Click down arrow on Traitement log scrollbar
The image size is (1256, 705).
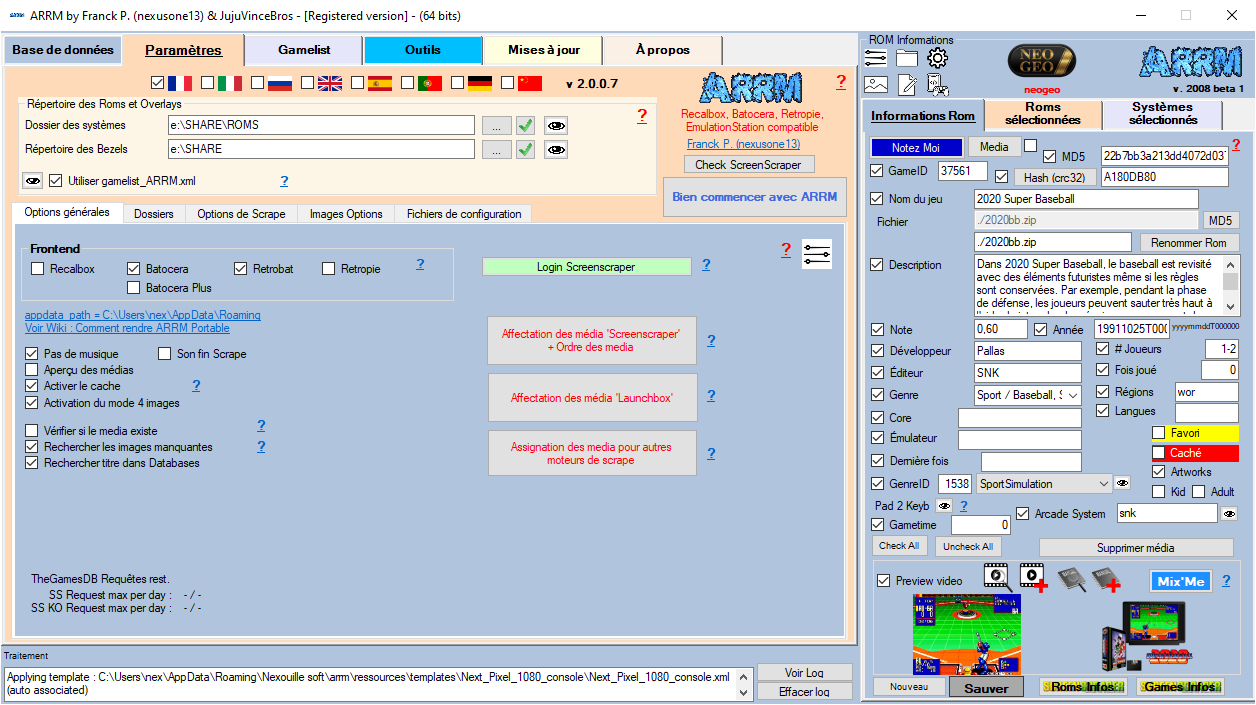click(x=743, y=692)
